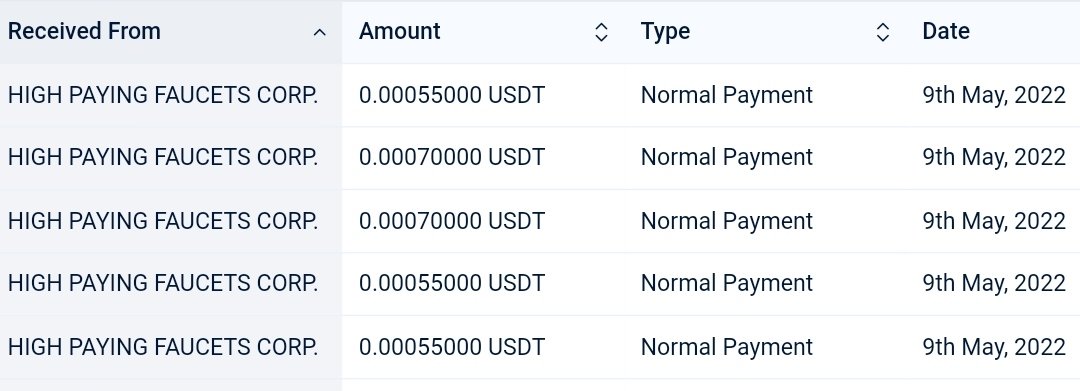Click first 0.00055000 USDT amount
The image size is (1080, 391).
tap(452, 95)
